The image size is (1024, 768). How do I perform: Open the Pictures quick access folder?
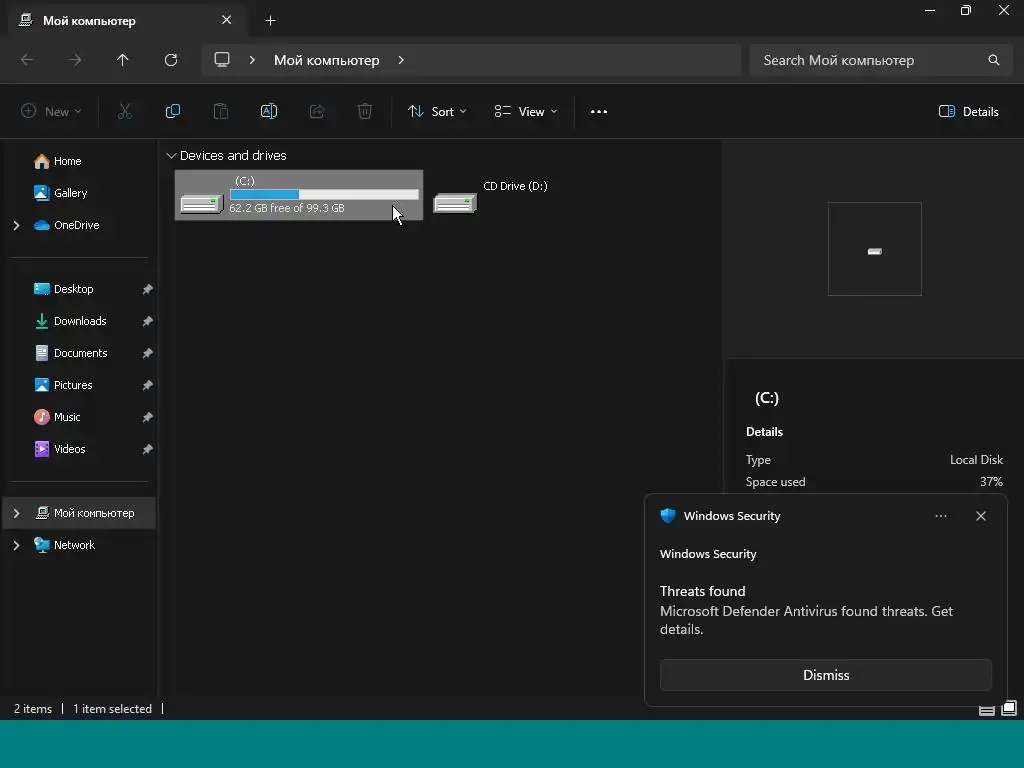(x=63, y=385)
